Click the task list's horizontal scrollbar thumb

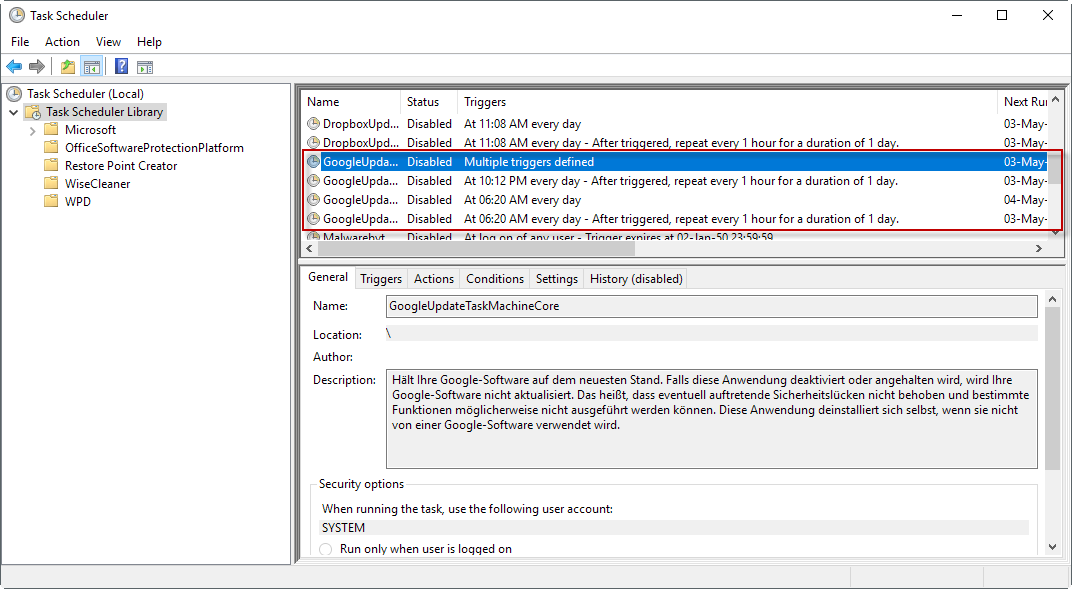[x=477, y=249]
